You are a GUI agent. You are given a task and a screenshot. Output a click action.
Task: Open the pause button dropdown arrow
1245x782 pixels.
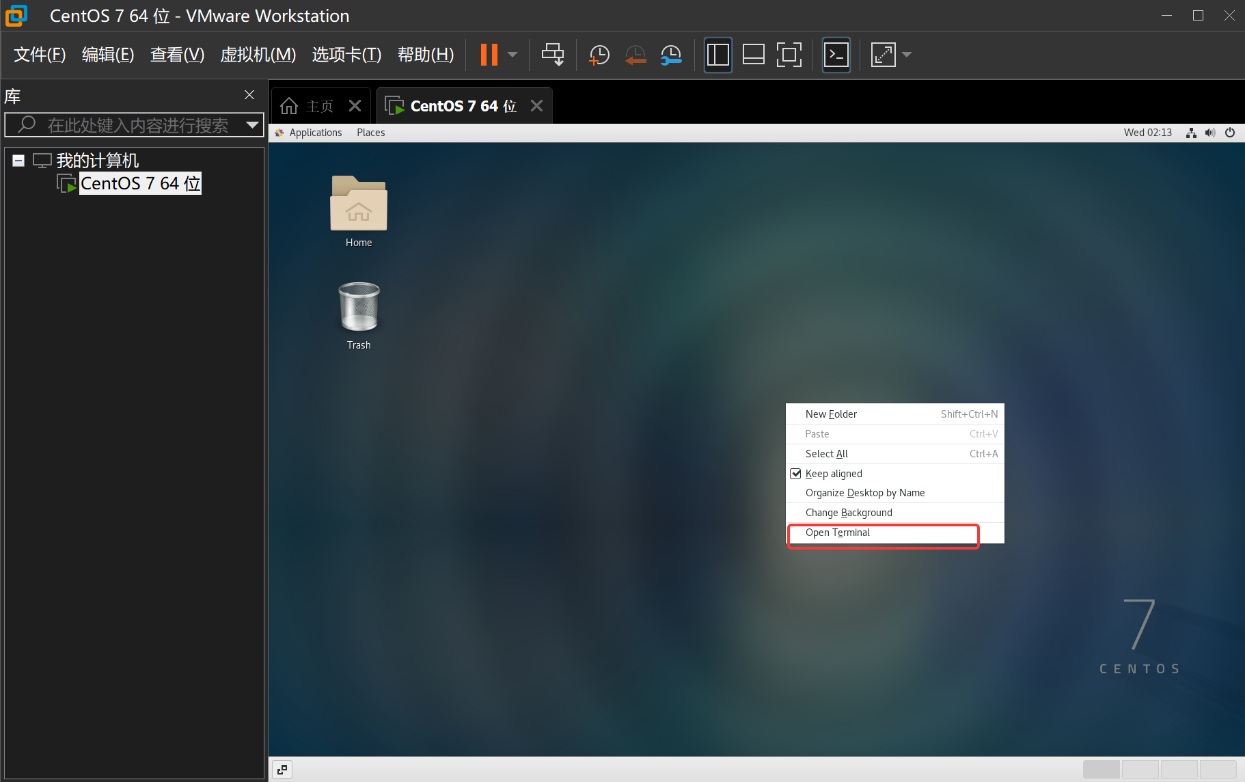pos(512,55)
